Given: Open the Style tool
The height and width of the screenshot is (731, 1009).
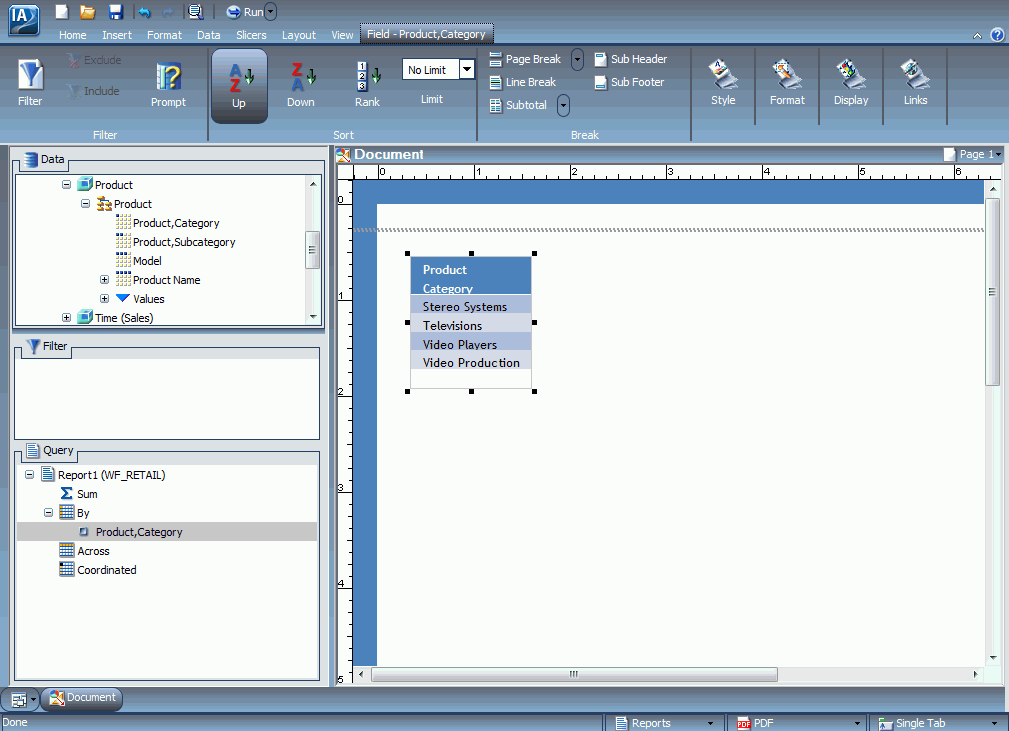Looking at the screenshot, I should 723,82.
